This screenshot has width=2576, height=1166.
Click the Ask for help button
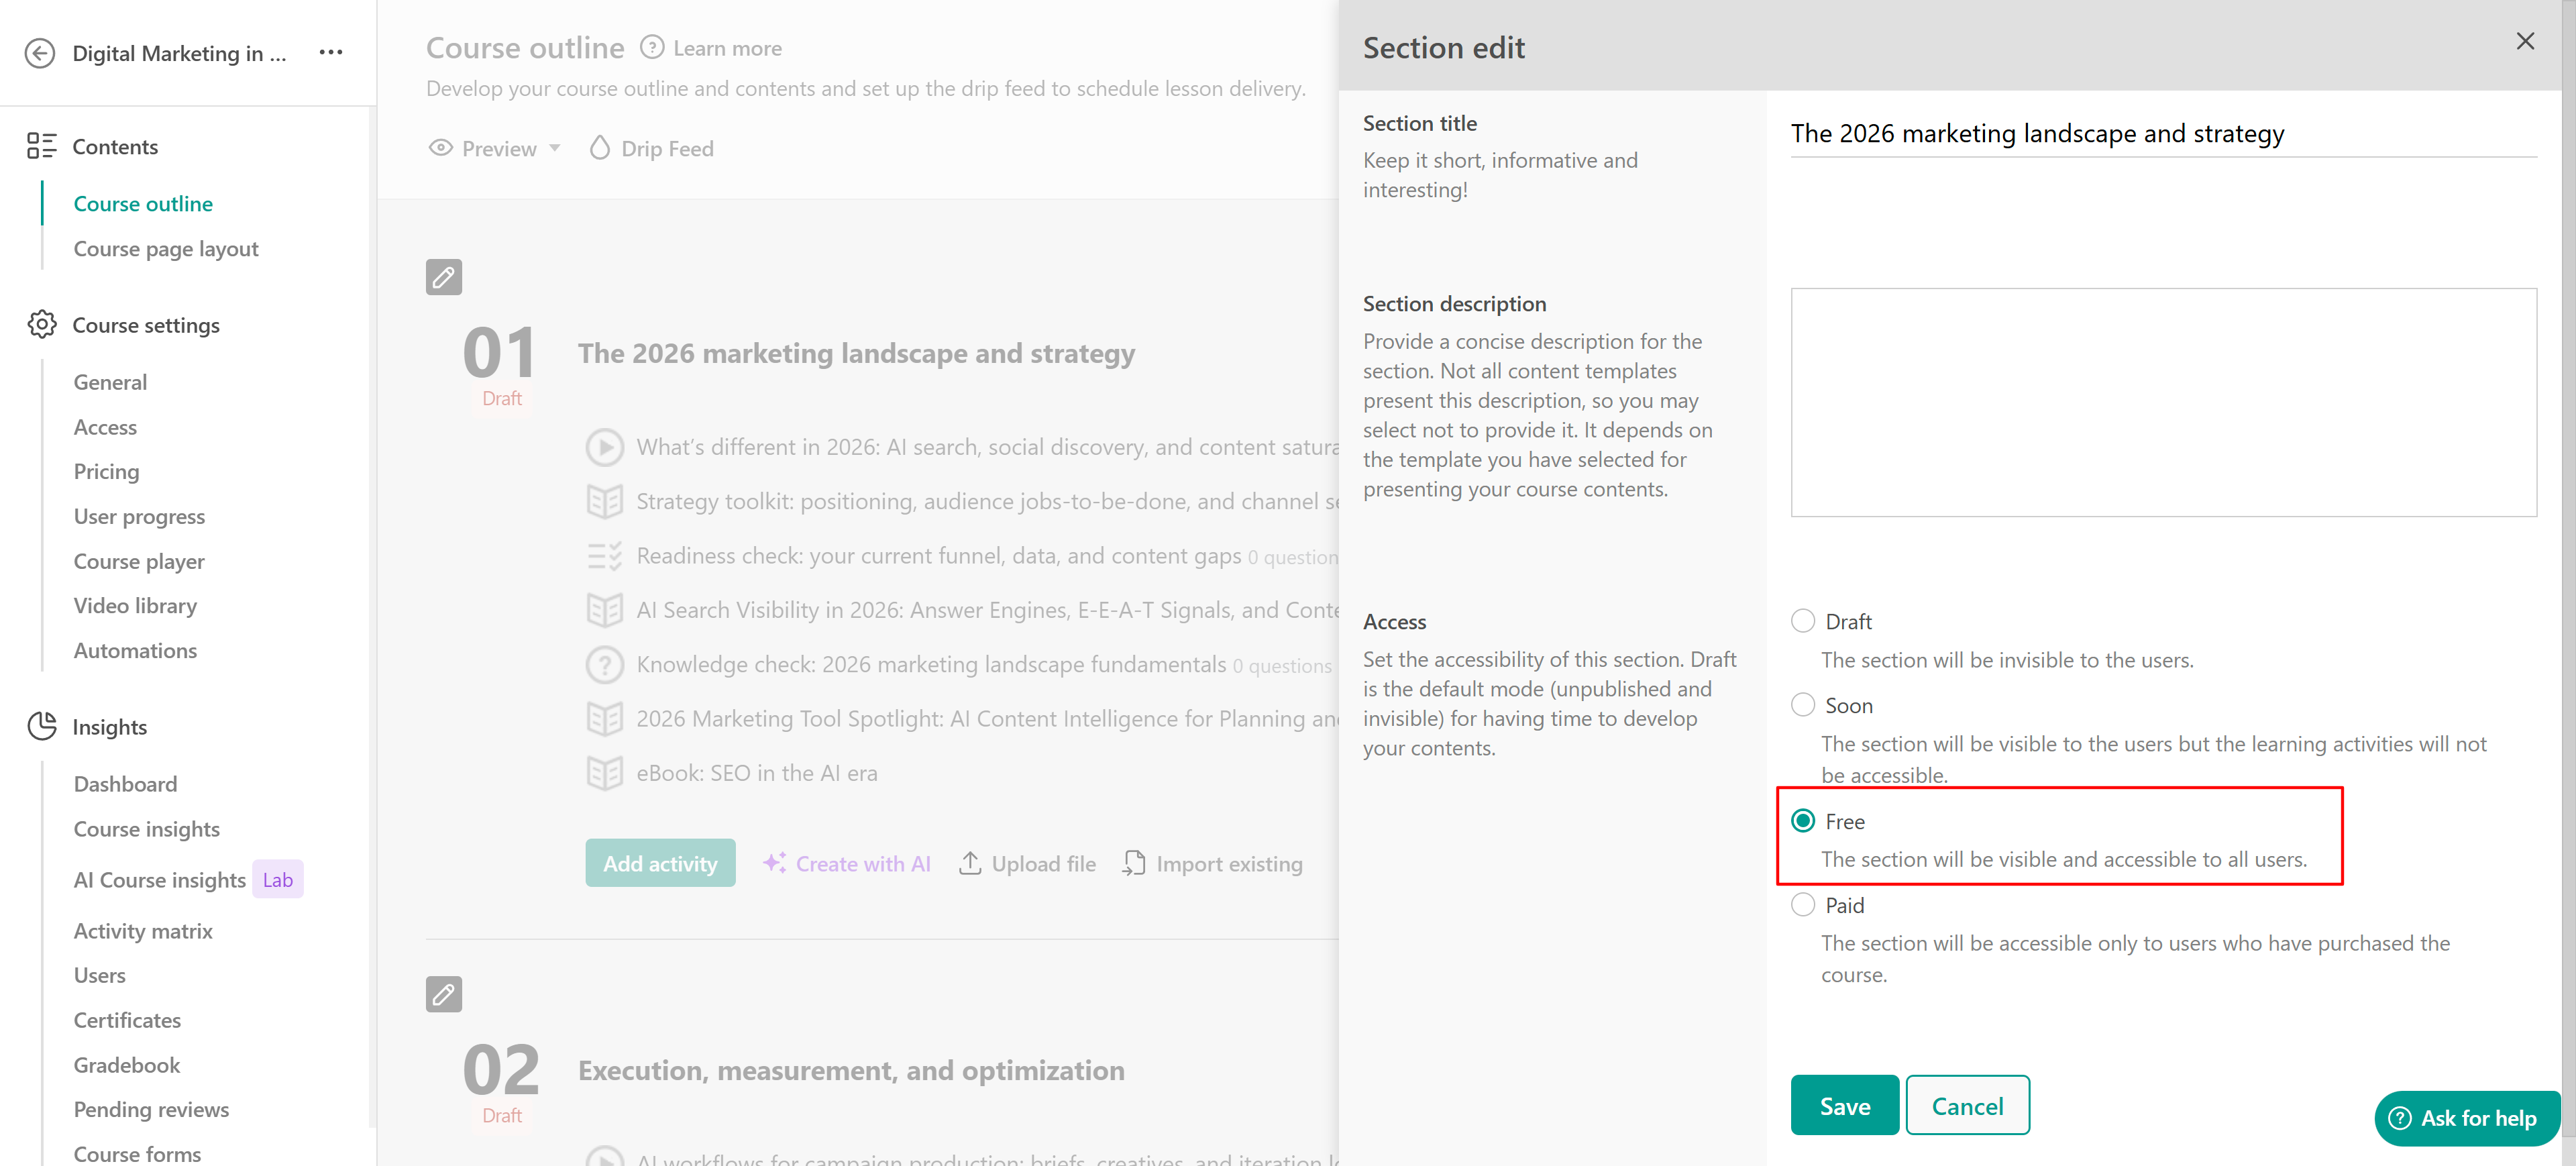point(2465,1118)
